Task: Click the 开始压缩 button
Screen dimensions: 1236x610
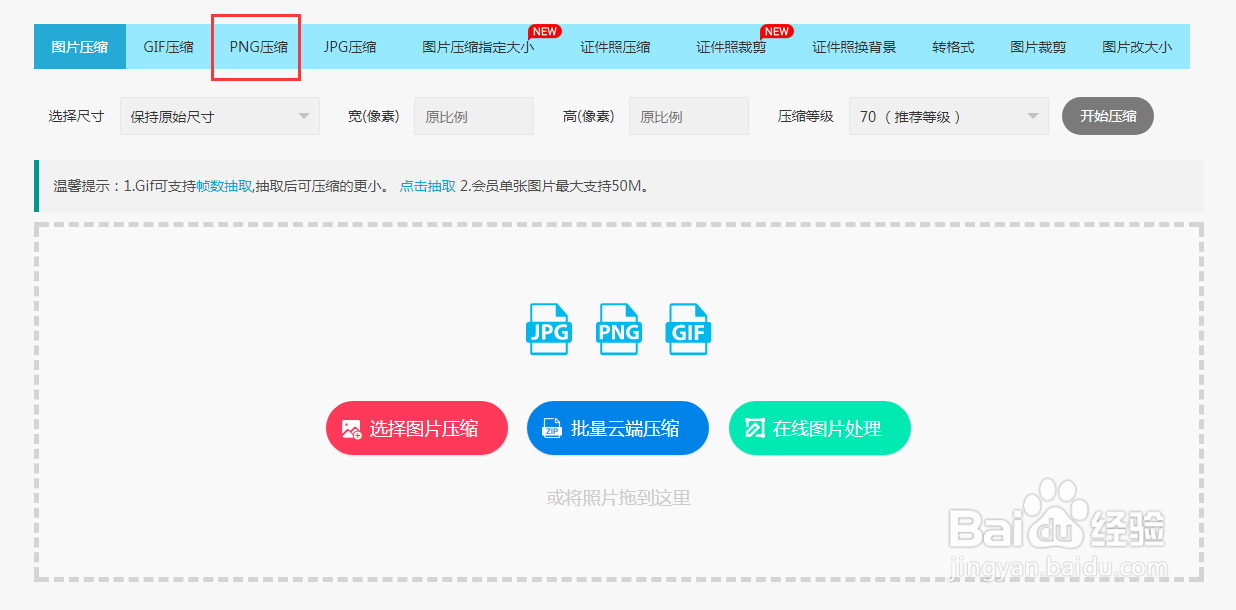Action: coord(1107,116)
